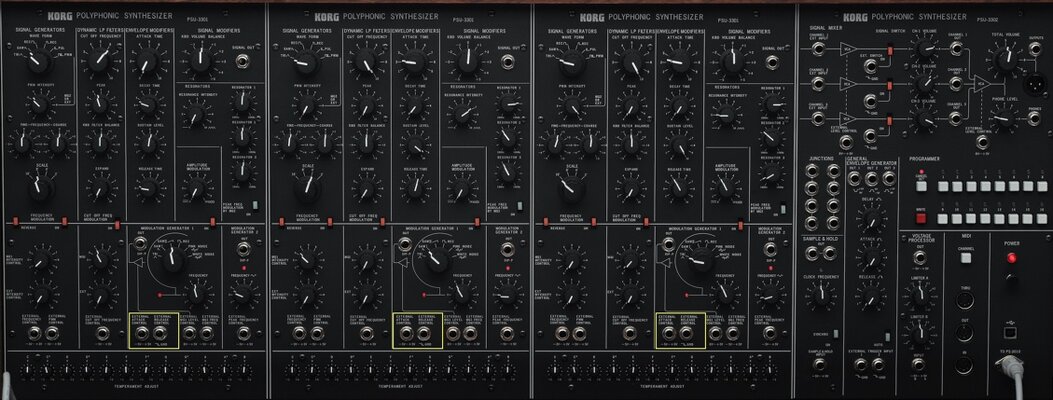Viewport: 1053px width, 400px height.
Task: Click the Ext Switch jack for channel 1
Action: pos(871,66)
